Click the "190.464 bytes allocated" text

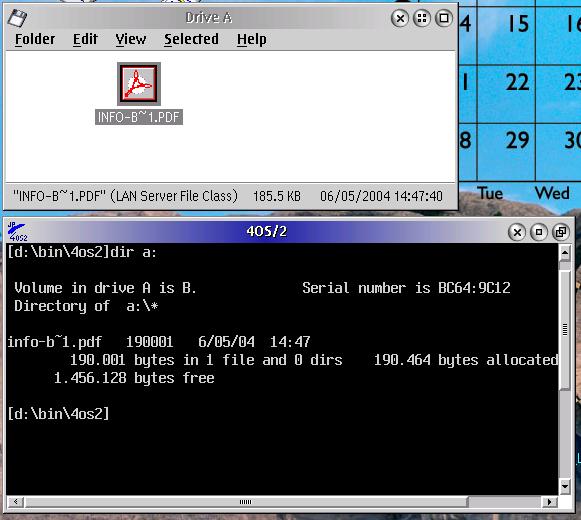tap(465, 360)
